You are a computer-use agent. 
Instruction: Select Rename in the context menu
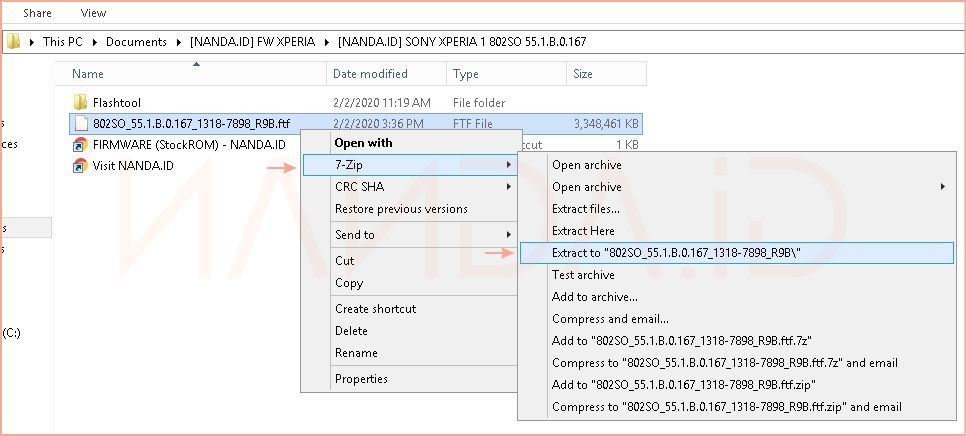coord(356,353)
